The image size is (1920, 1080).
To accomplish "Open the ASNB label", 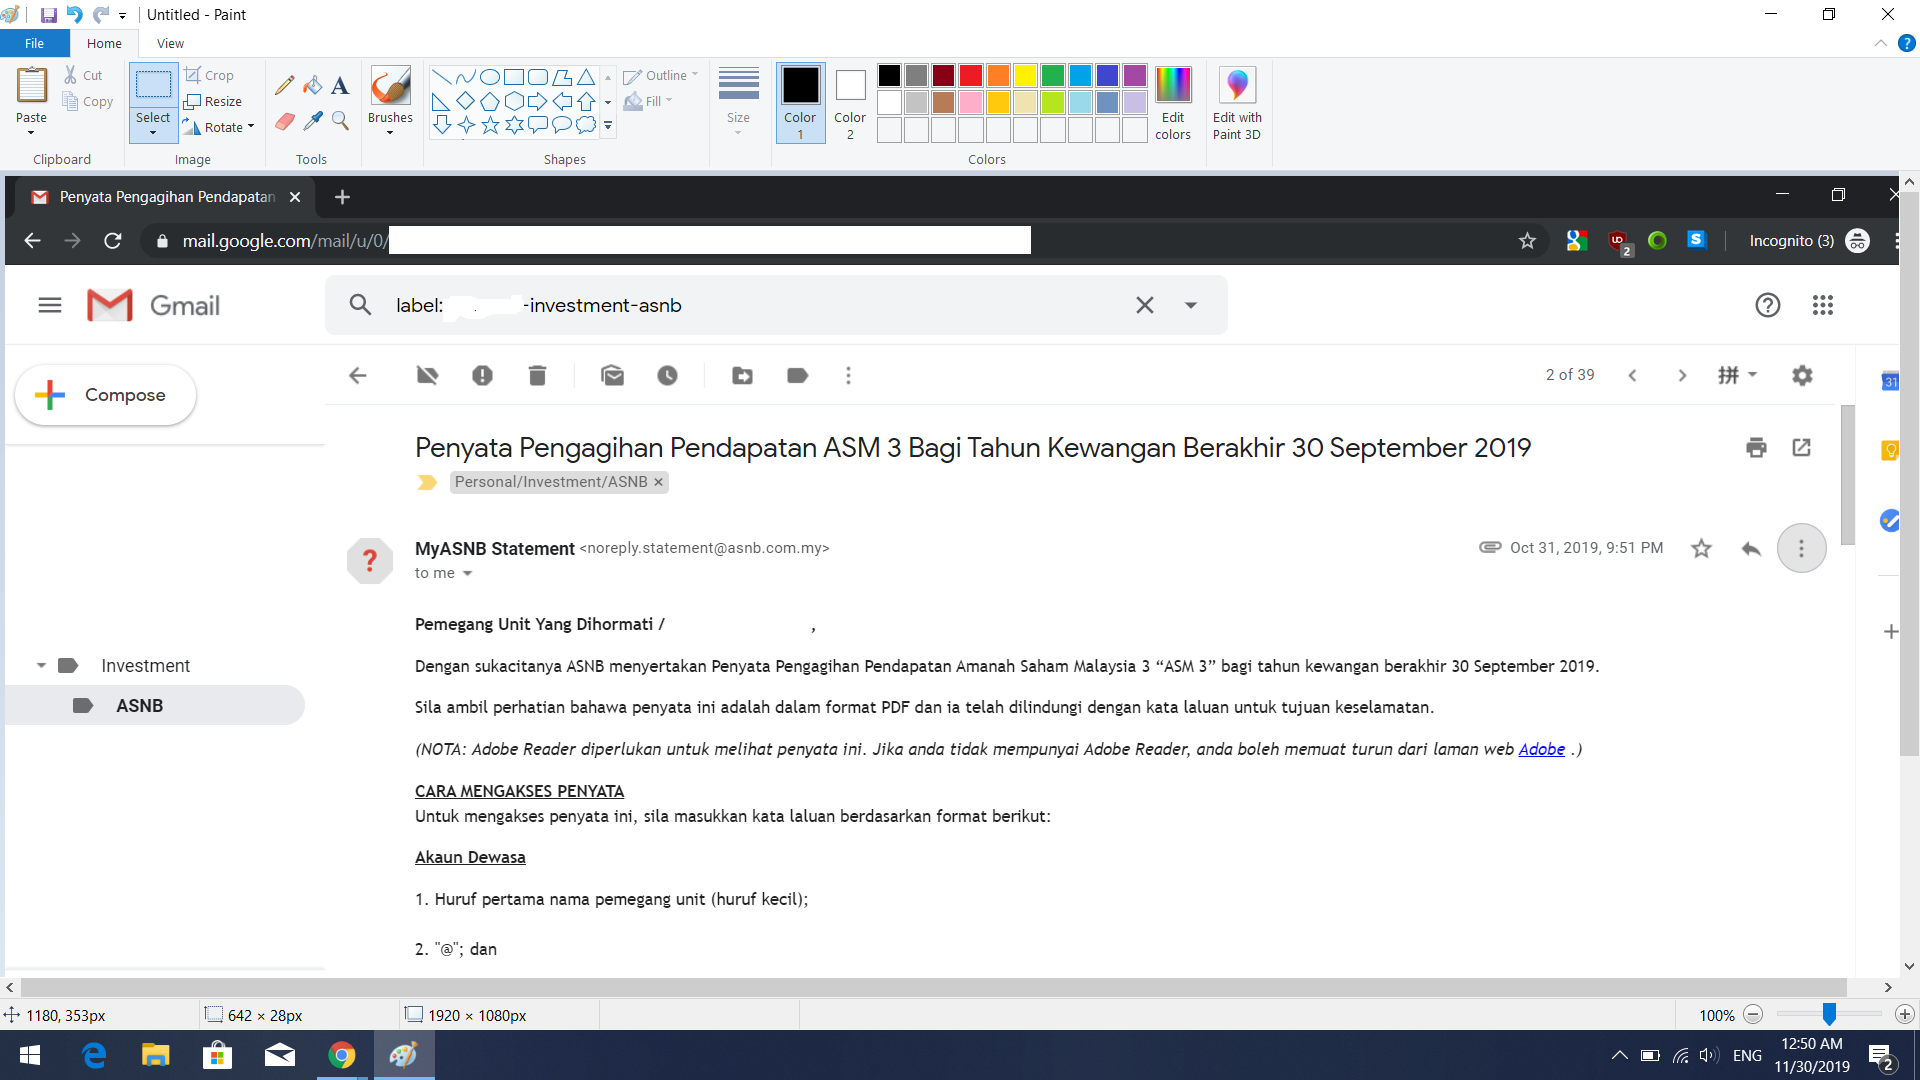I will (155, 706).
